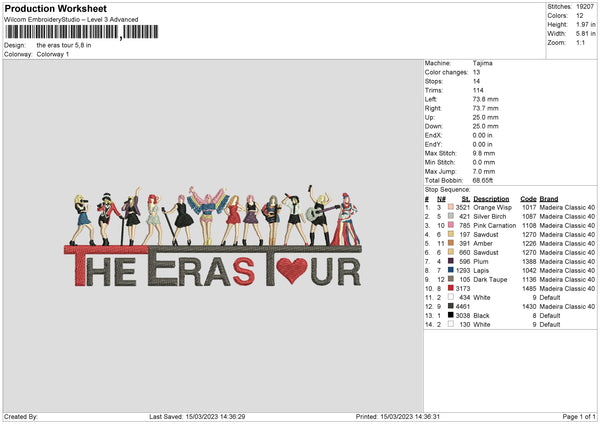The height and width of the screenshot is (424, 600).
Task: Click the Stitches value 19207
Action: click(x=585, y=7)
